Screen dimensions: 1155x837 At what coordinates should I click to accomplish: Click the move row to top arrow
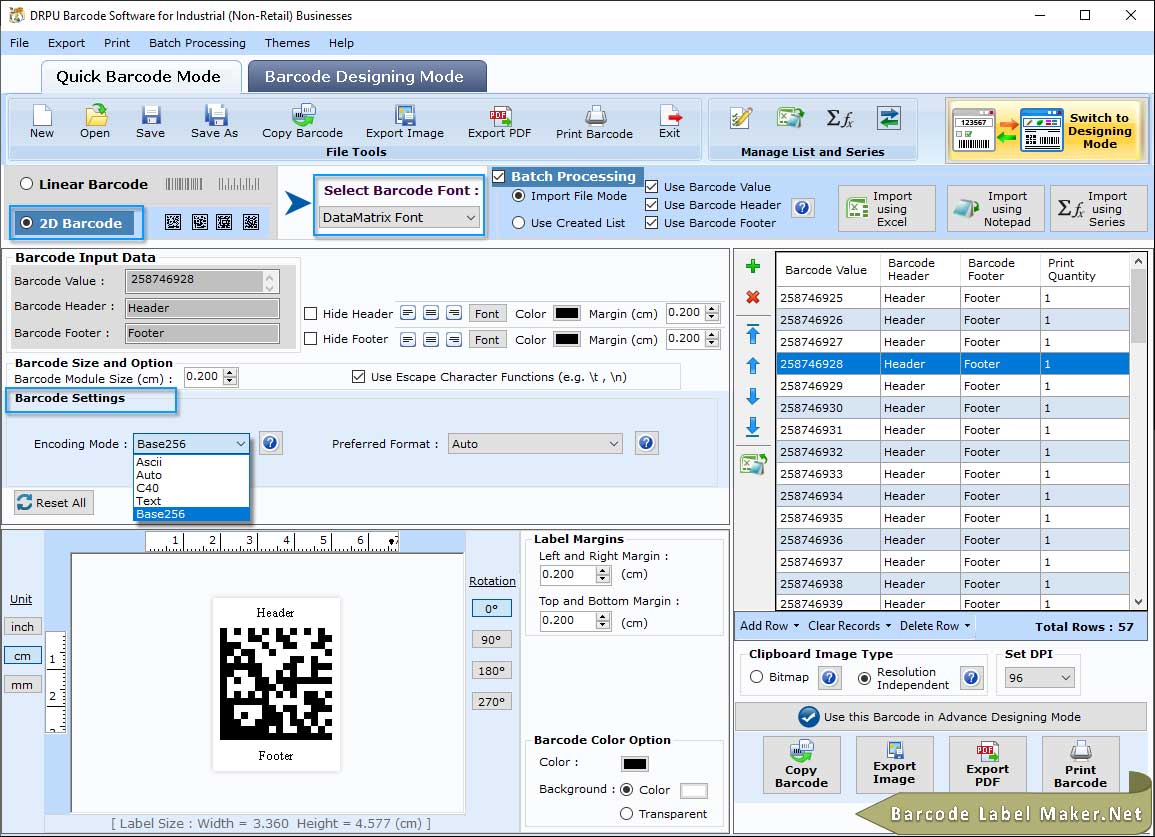753,334
